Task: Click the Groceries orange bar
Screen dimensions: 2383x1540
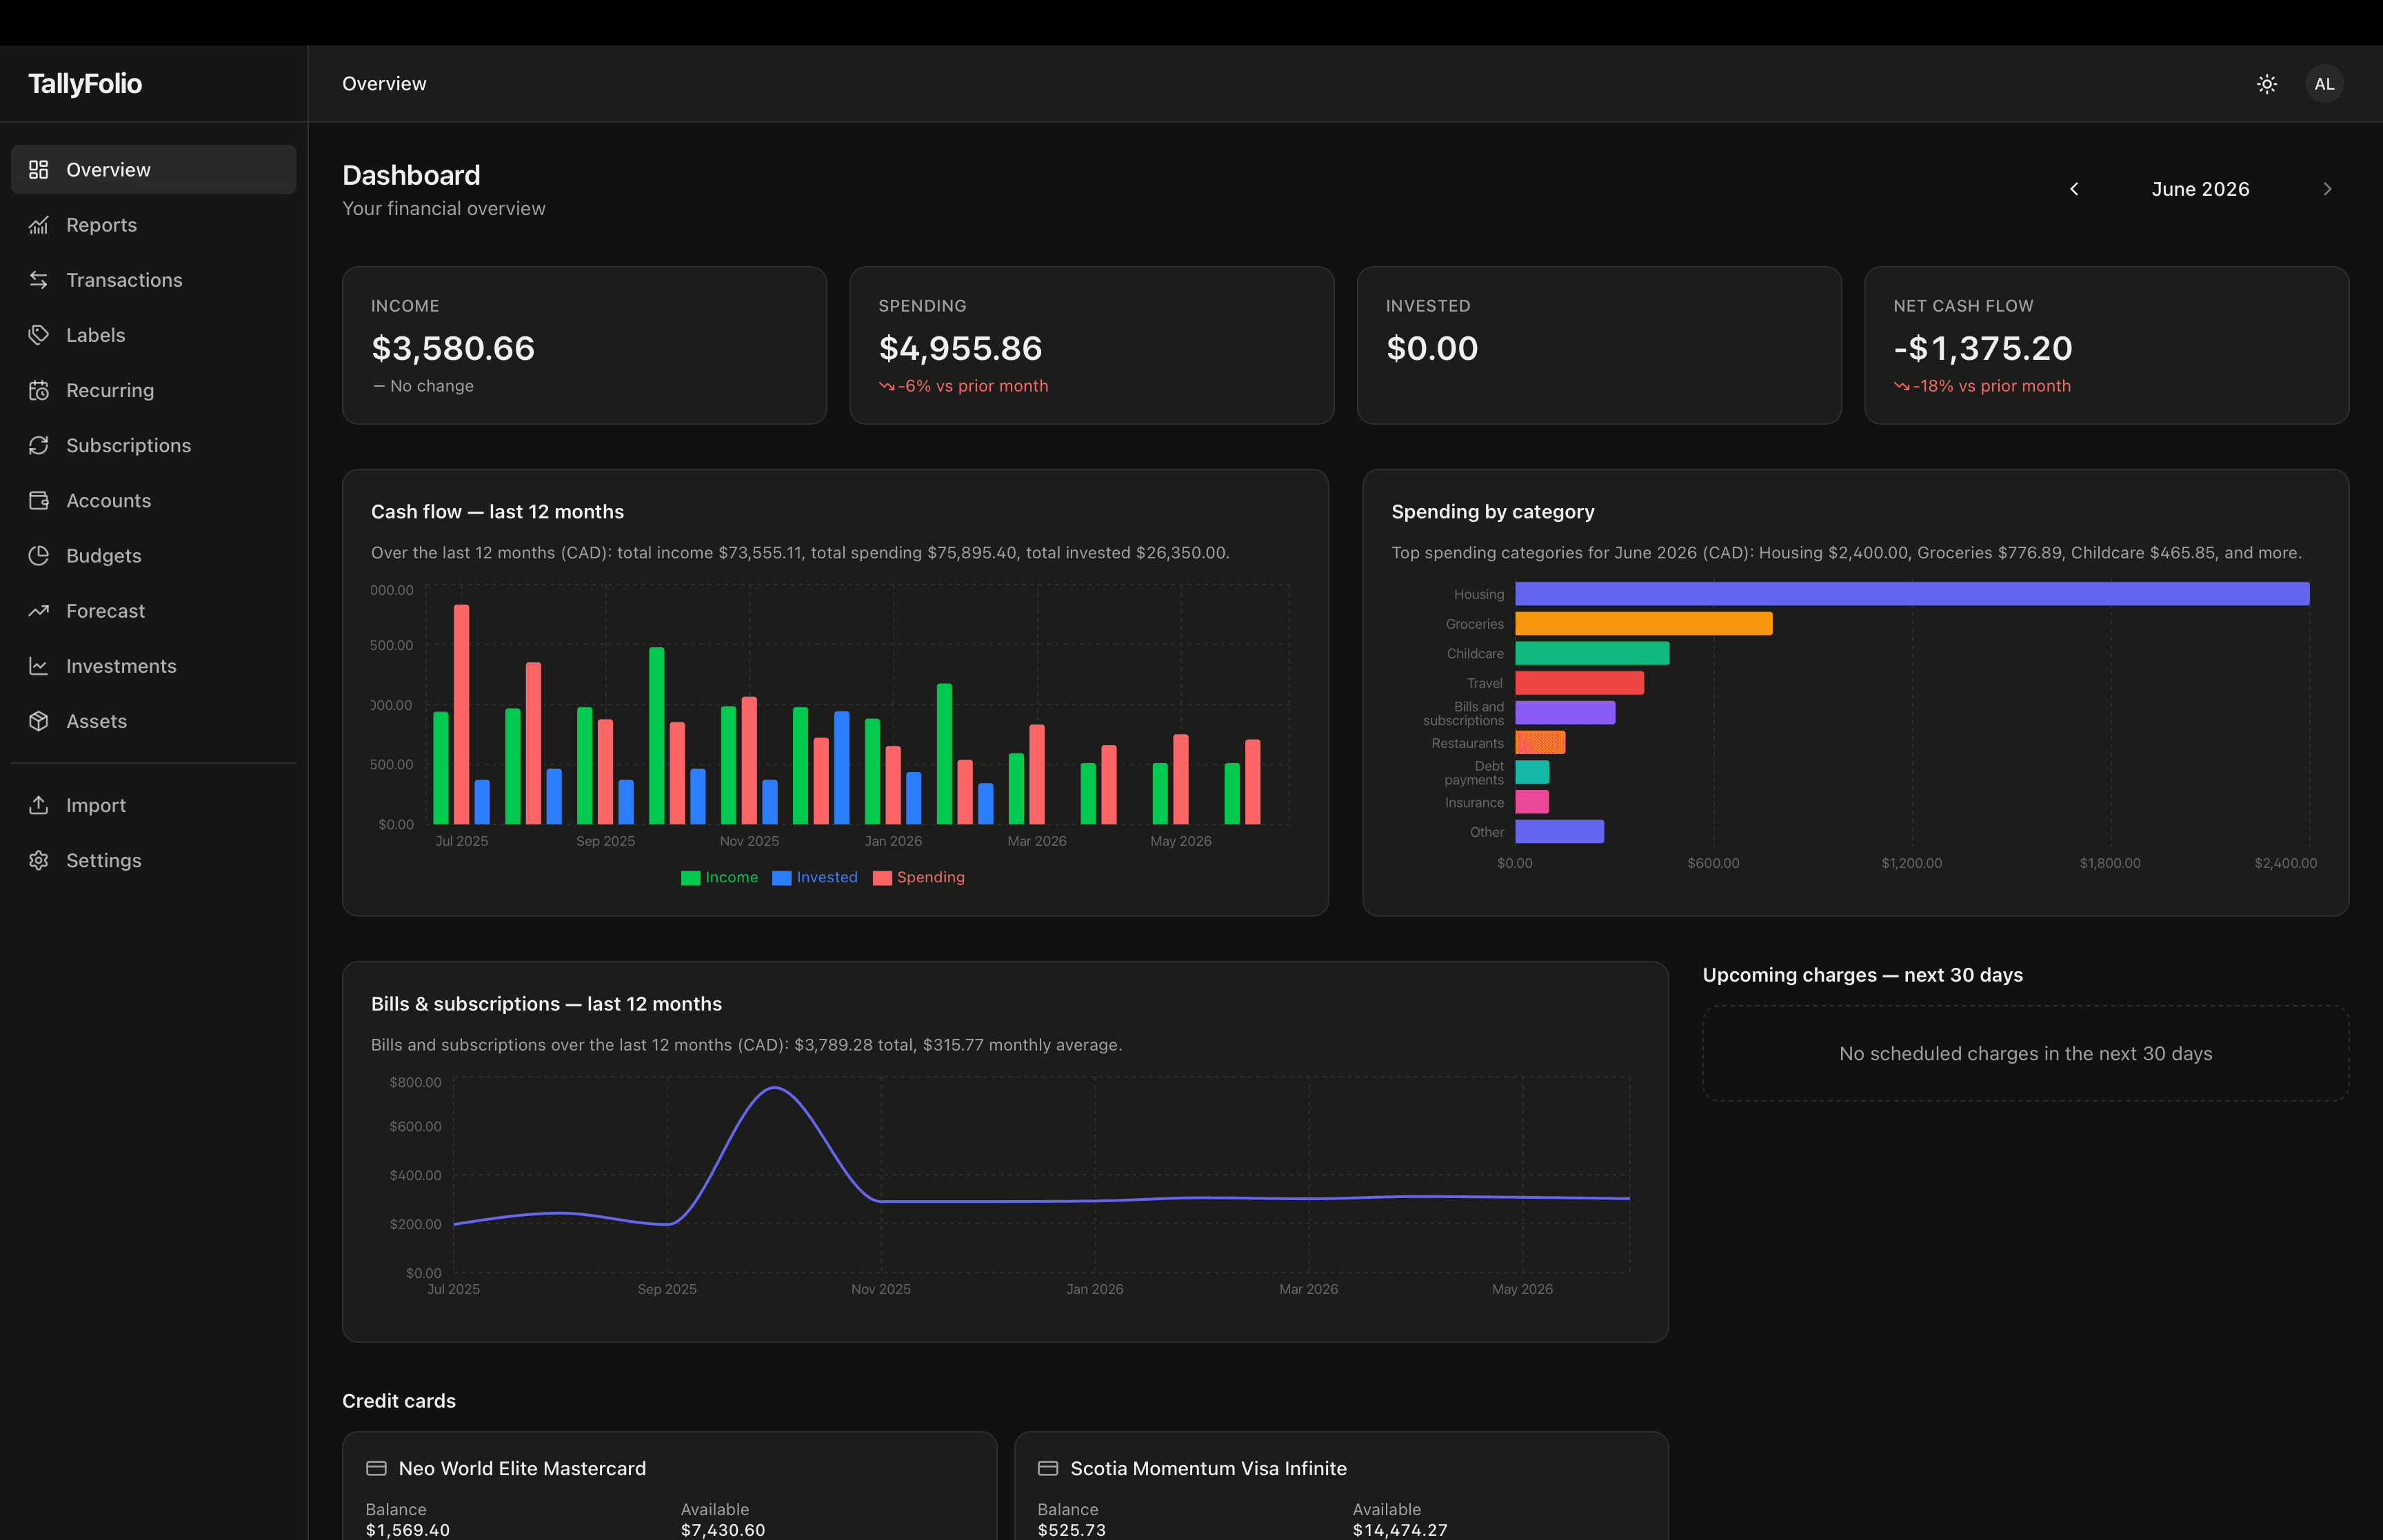Action: 1643,624
